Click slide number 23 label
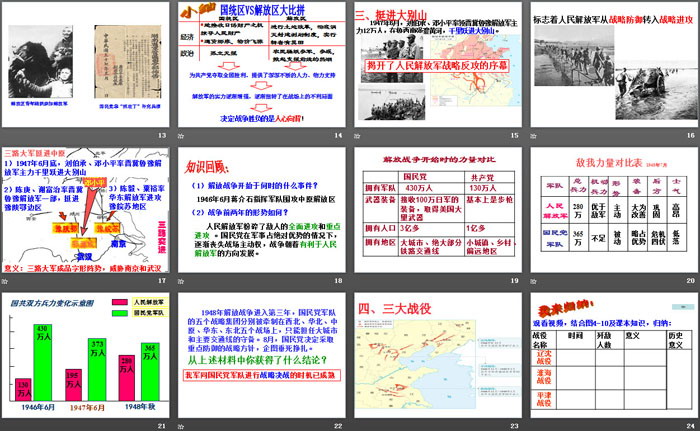The height and width of the screenshot is (431, 700). 515,426
